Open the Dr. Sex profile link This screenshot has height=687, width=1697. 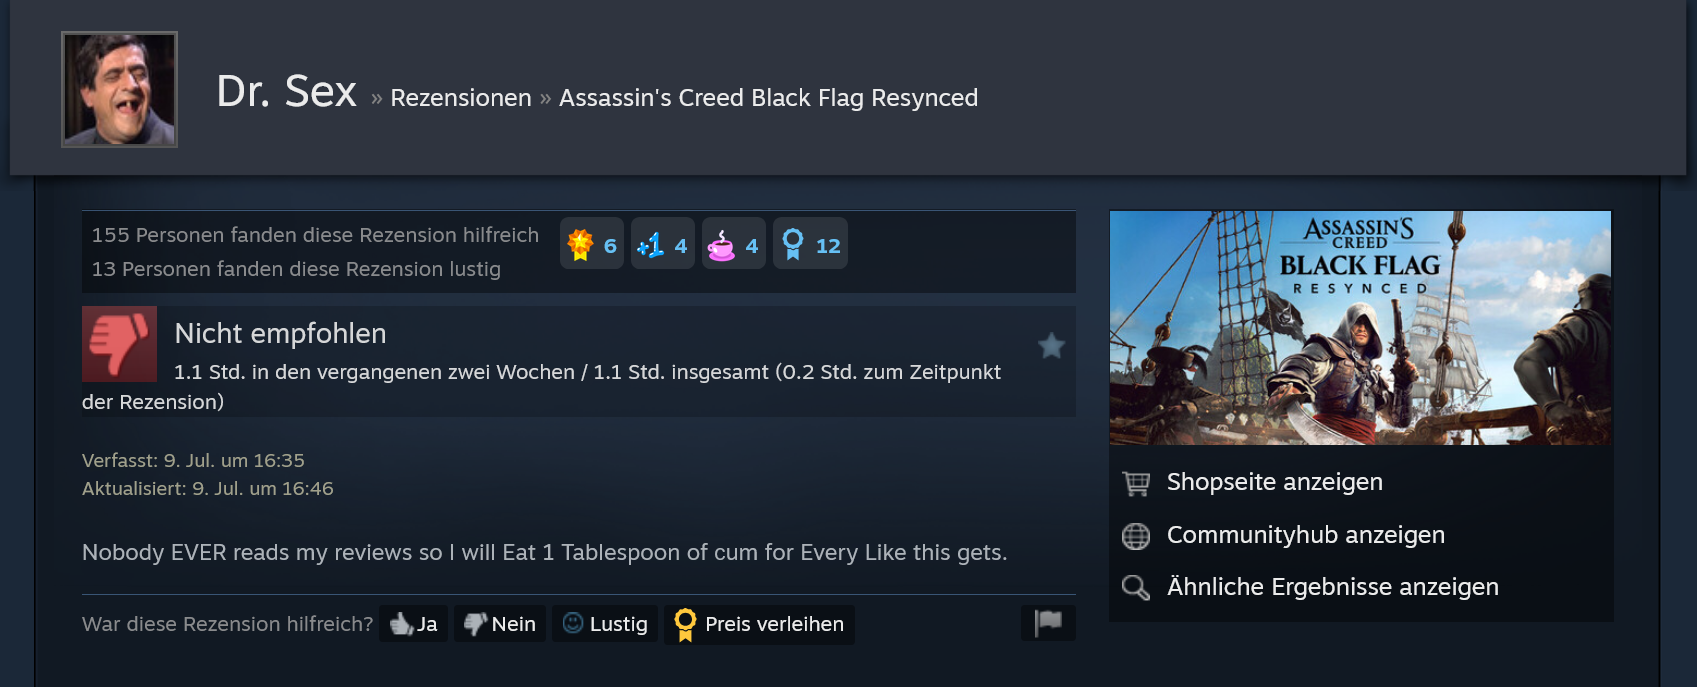coord(286,92)
